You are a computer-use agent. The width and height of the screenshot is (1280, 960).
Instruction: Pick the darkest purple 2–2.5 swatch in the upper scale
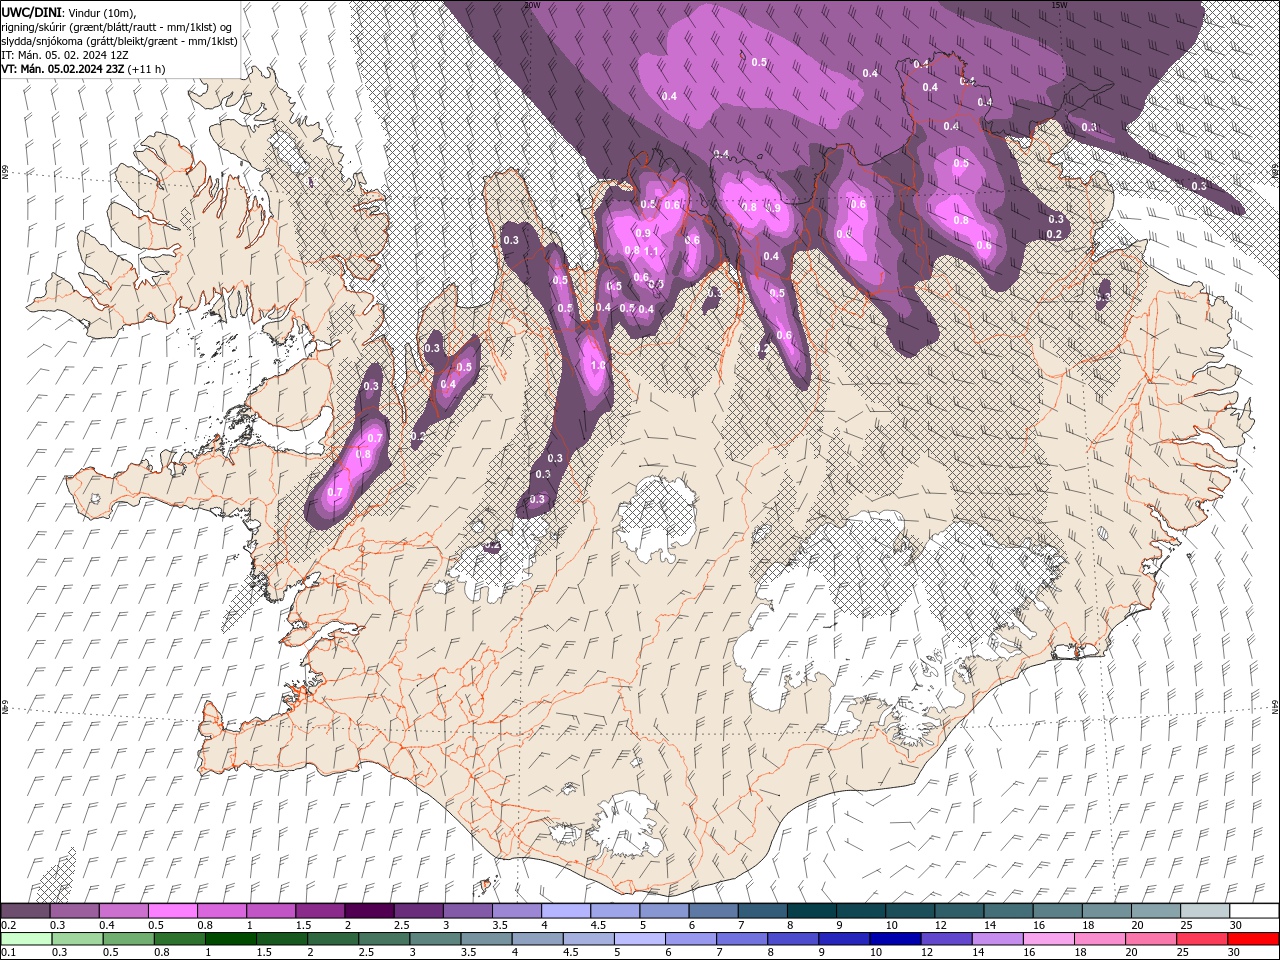368,911
